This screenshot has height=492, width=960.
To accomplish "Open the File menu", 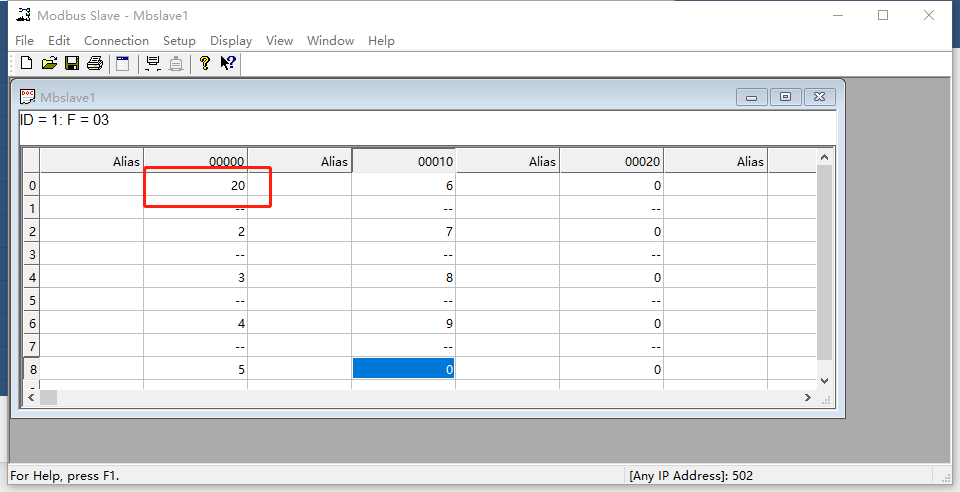I will coord(24,40).
